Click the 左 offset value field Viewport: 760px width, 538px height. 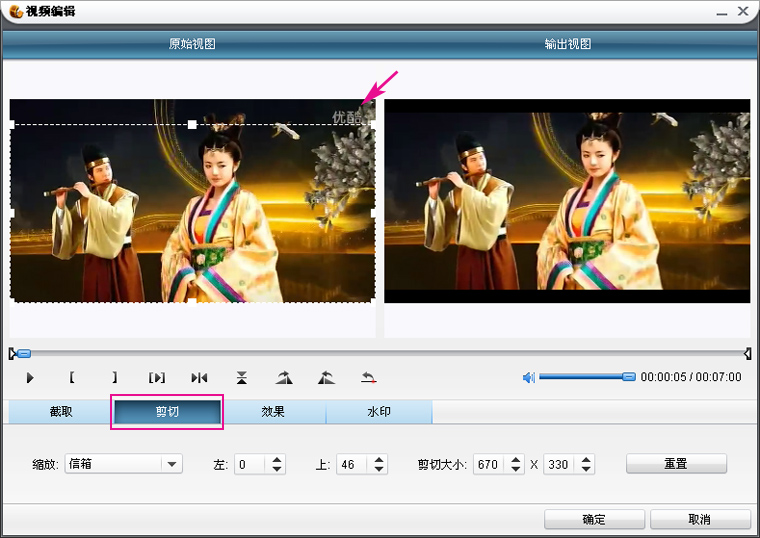[250, 464]
